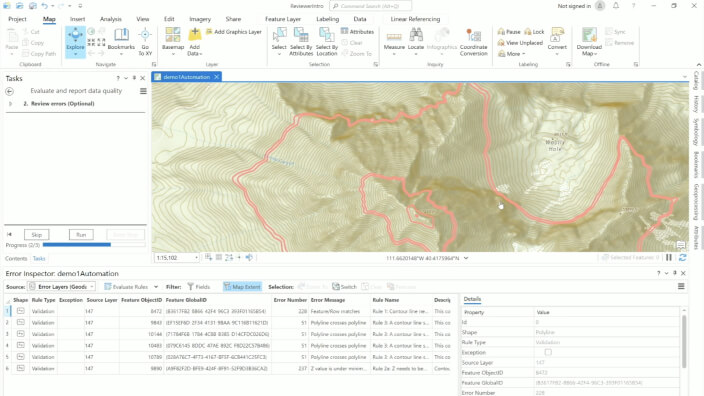The width and height of the screenshot is (704, 396).
Task: Open the Attributes pane button
Action: [x=357, y=31]
